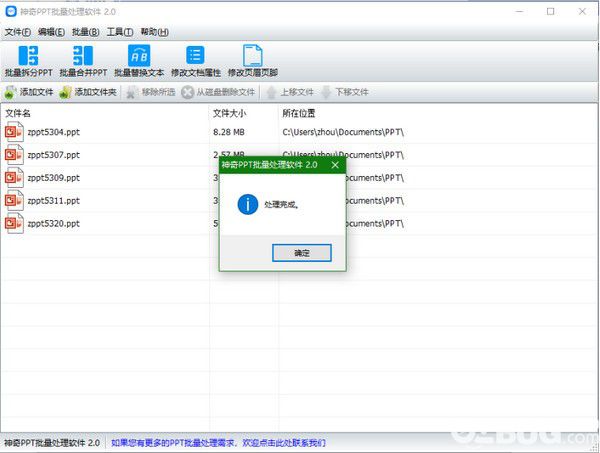Image resolution: width=600 pixels, height=453 pixels.
Task: Open the 编辑(E) menu
Action: coord(51,32)
